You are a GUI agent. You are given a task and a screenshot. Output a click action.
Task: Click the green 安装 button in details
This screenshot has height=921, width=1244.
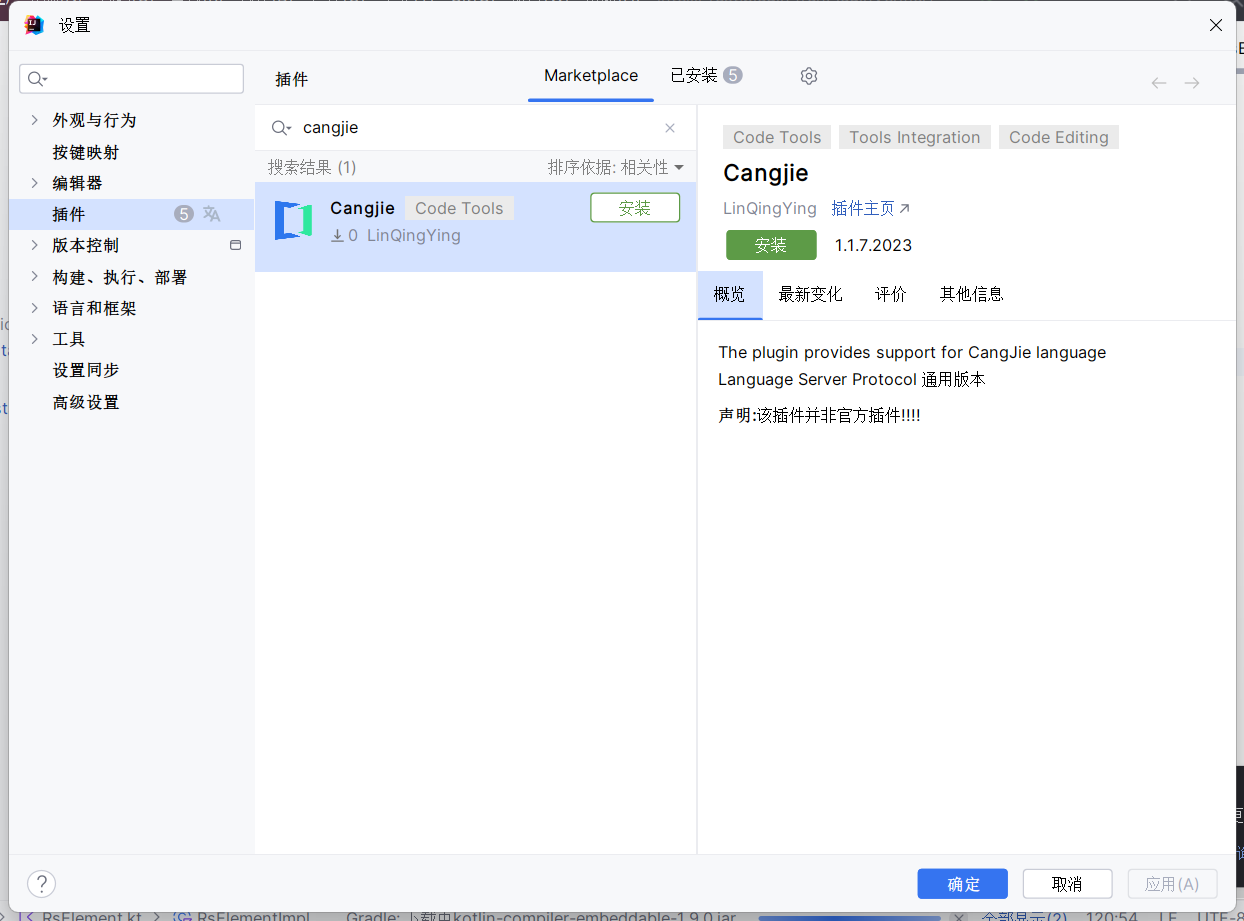point(771,245)
